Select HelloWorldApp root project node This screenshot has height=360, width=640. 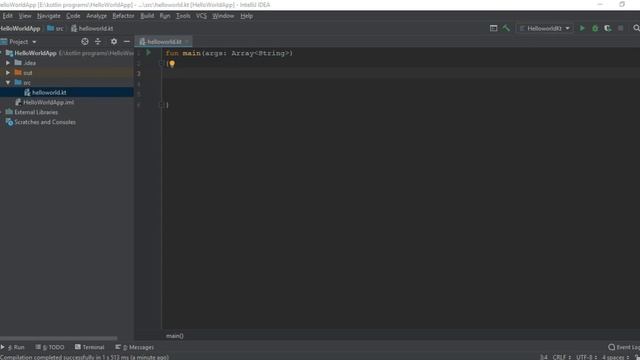coord(35,53)
